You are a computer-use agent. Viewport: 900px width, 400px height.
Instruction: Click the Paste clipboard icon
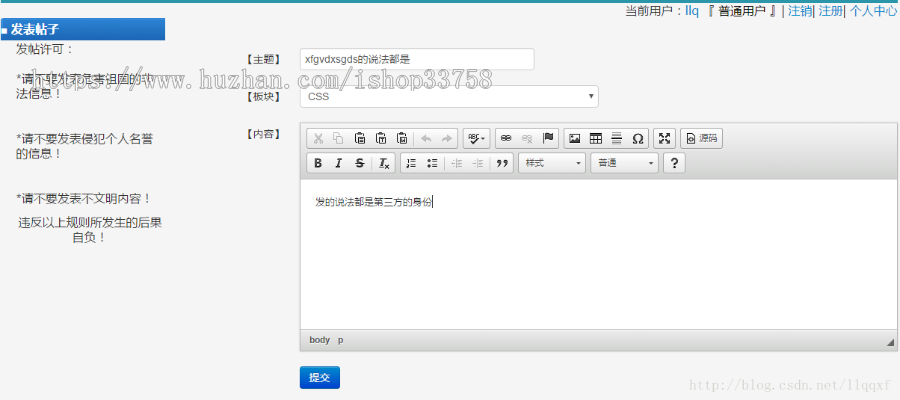(360, 138)
